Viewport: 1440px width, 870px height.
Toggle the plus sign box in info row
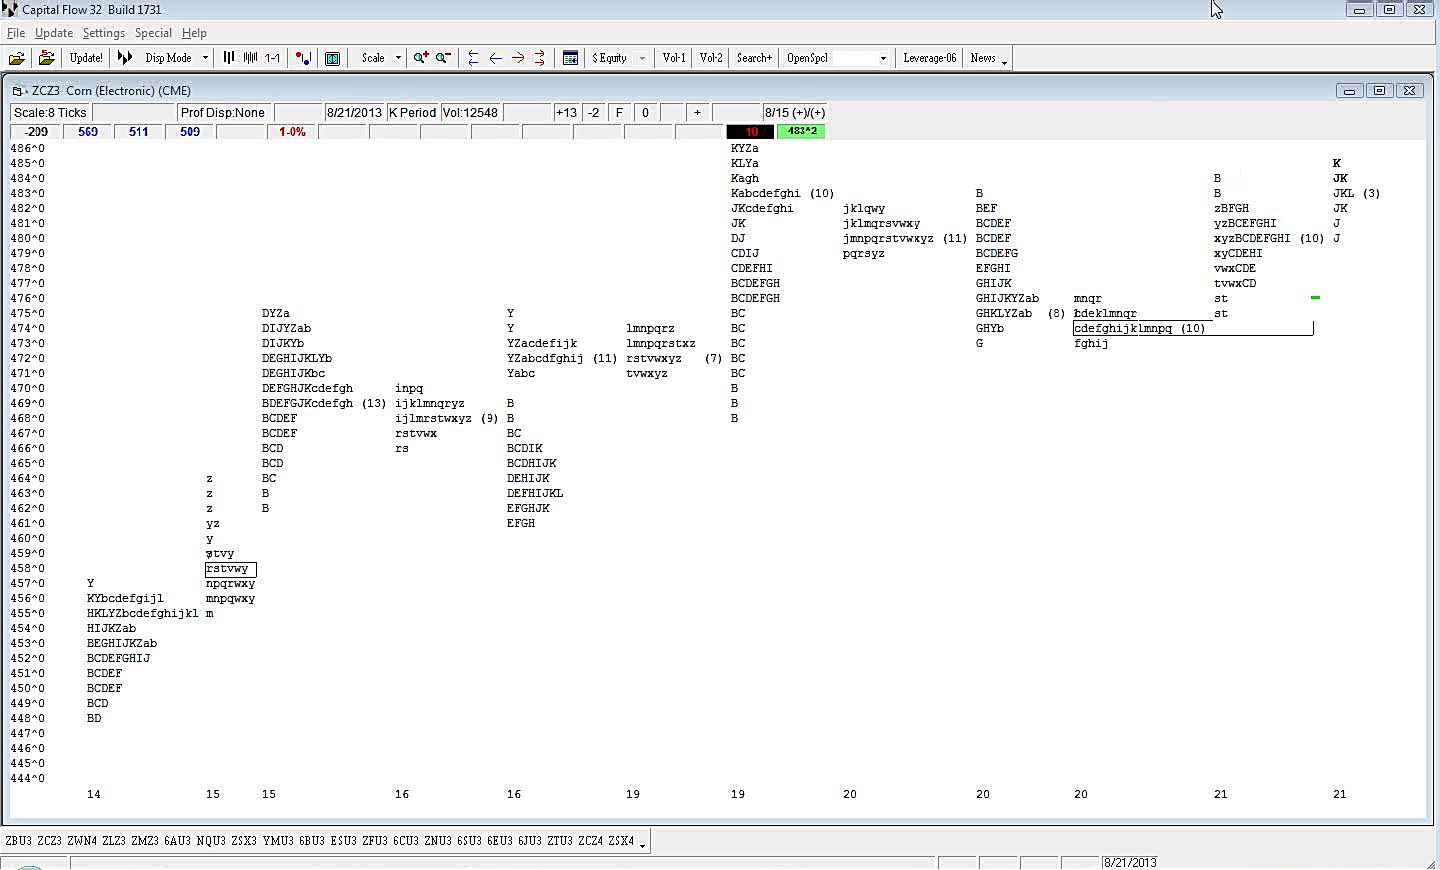[x=697, y=113]
